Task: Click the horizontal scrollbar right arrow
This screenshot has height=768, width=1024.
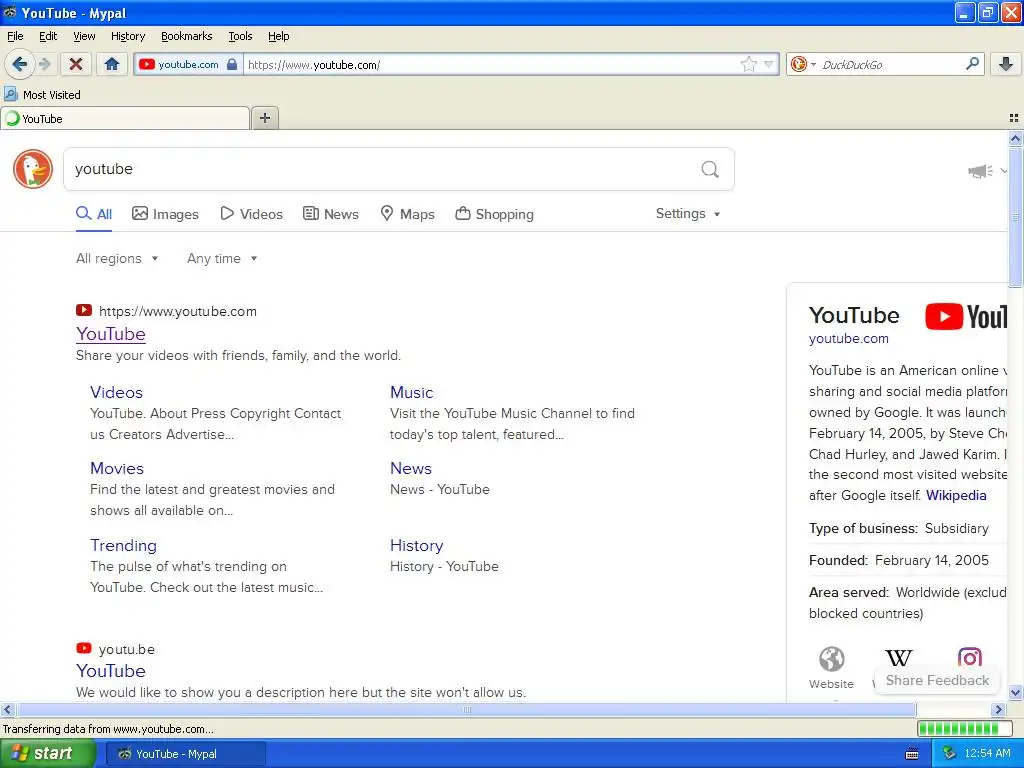Action: point(999,710)
